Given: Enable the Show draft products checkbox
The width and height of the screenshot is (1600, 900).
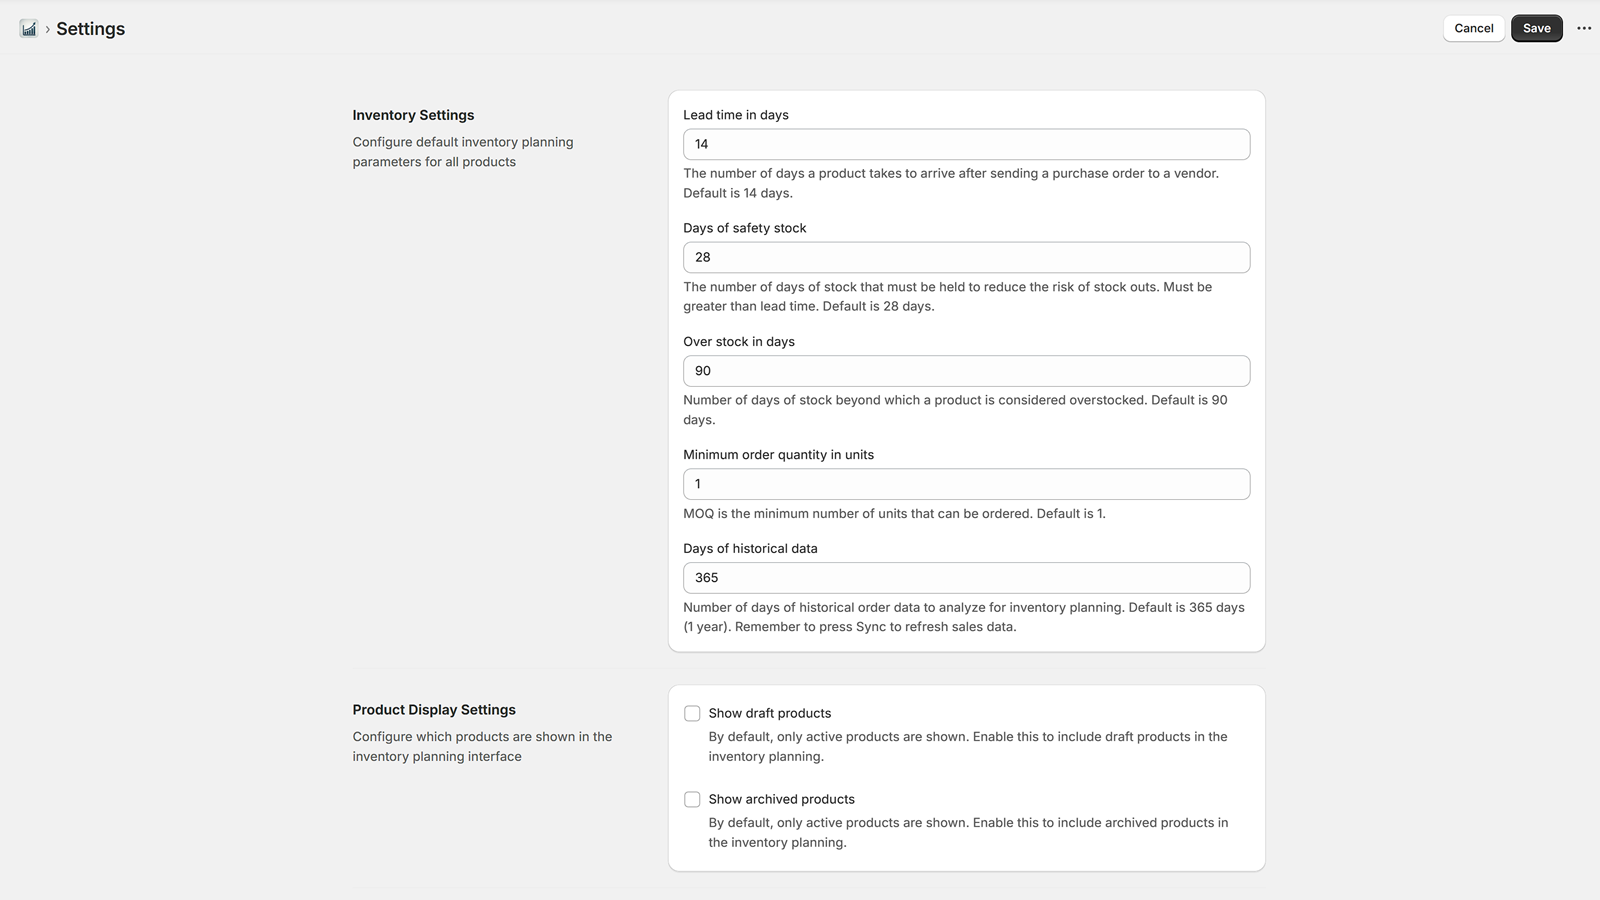Looking at the screenshot, I should 692,713.
